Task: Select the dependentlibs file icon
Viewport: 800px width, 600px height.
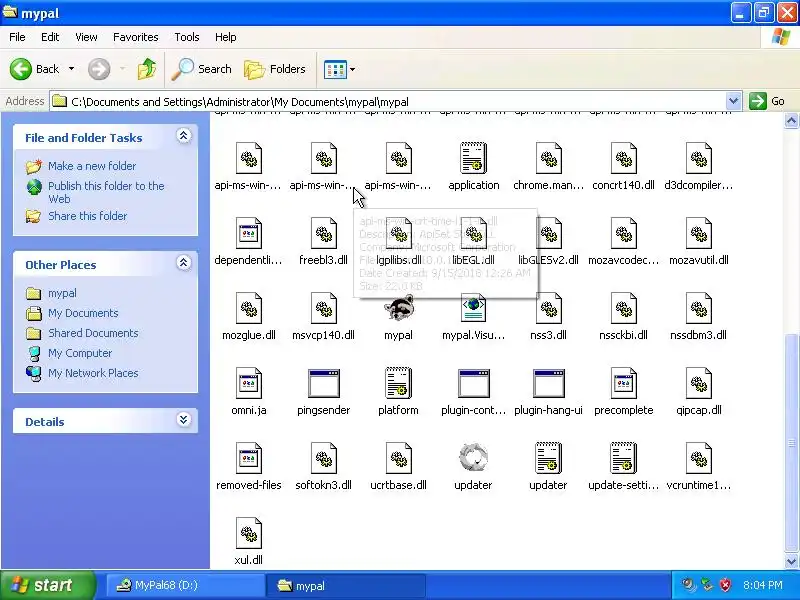Action: tap(248, 233)
